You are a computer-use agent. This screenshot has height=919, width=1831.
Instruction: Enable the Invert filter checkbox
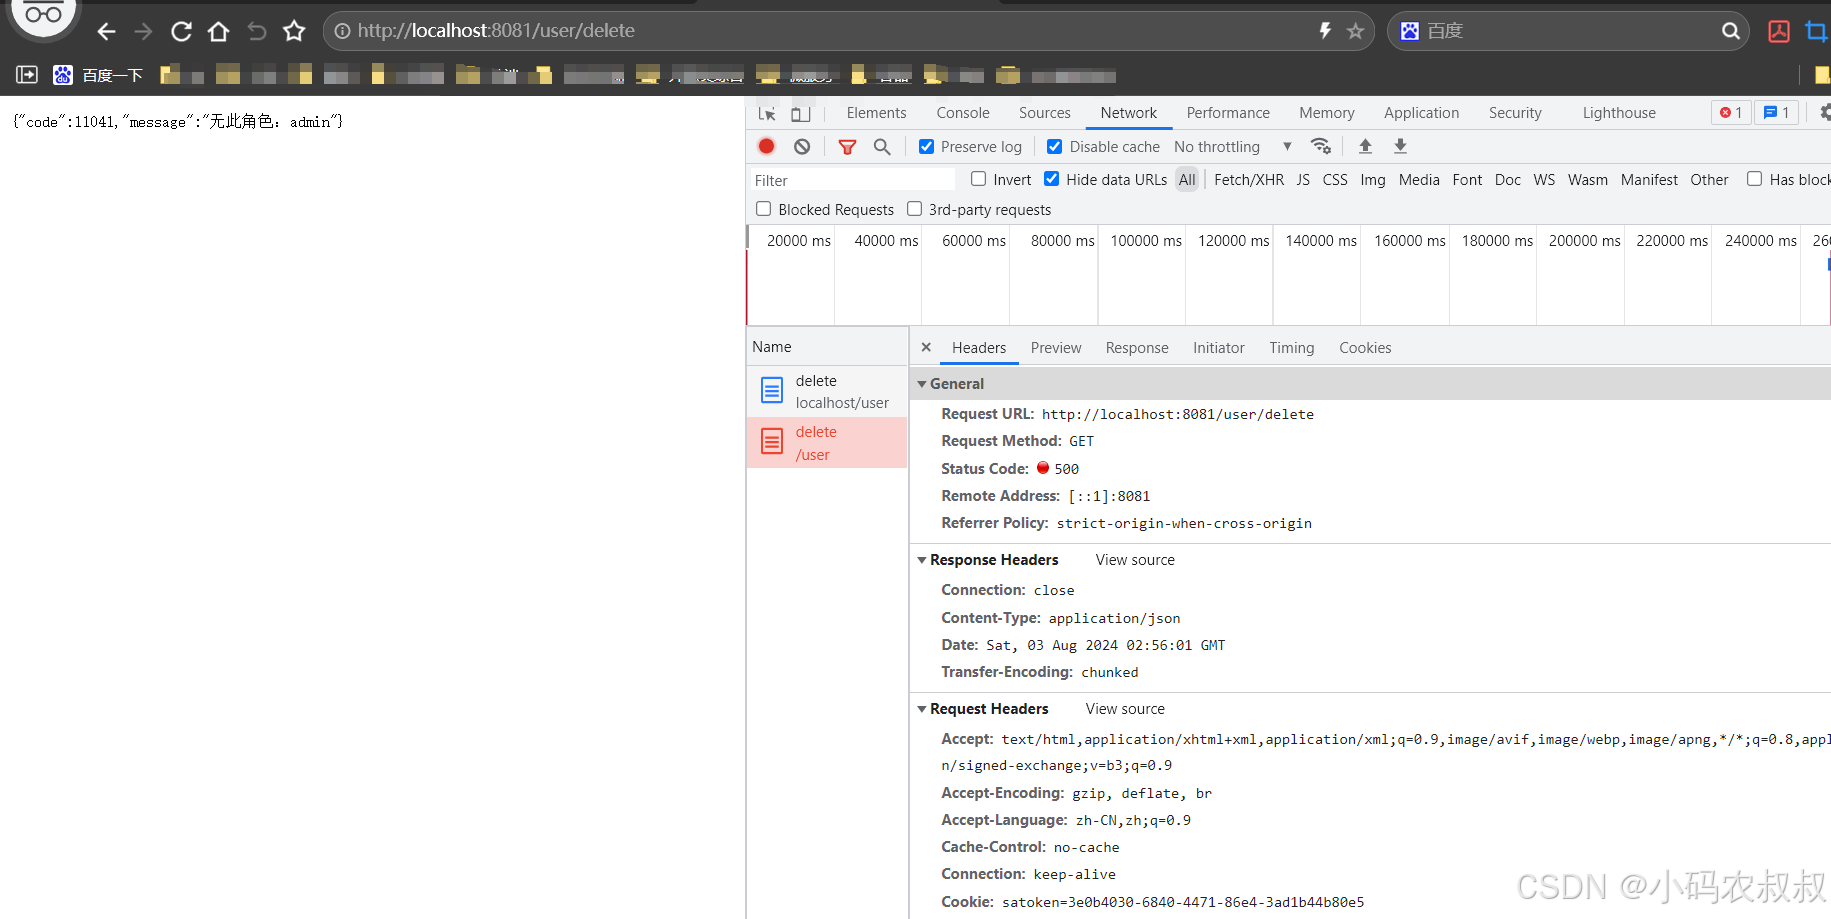point(979,179)
